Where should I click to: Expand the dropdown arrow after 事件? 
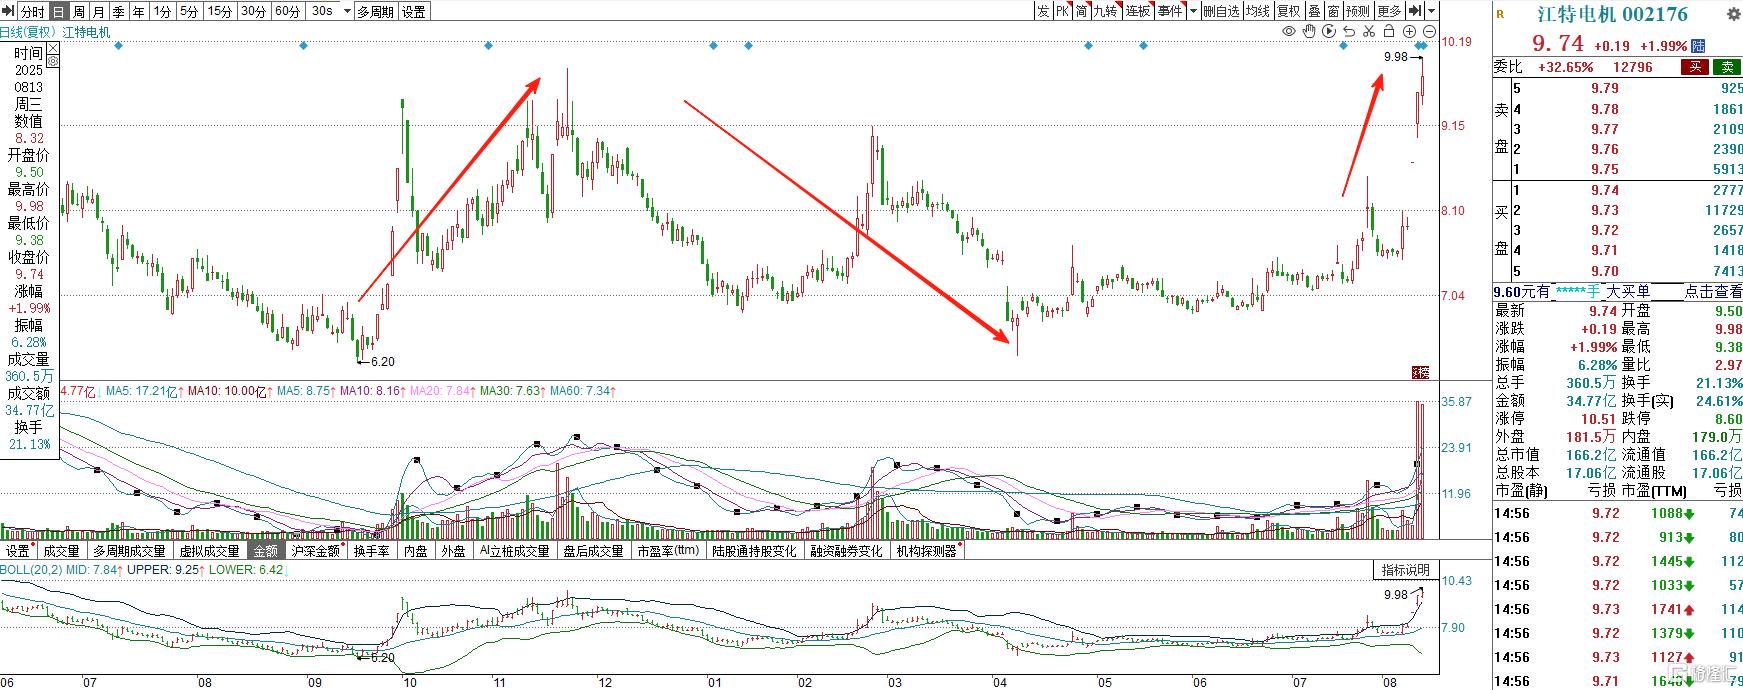[x=1191, y=11]
